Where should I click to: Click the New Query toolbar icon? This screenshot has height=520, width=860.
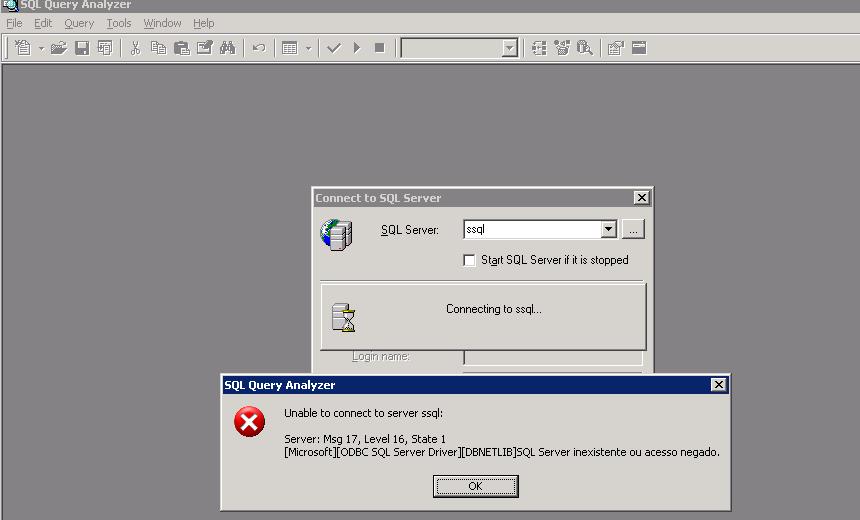click(22, 48)
